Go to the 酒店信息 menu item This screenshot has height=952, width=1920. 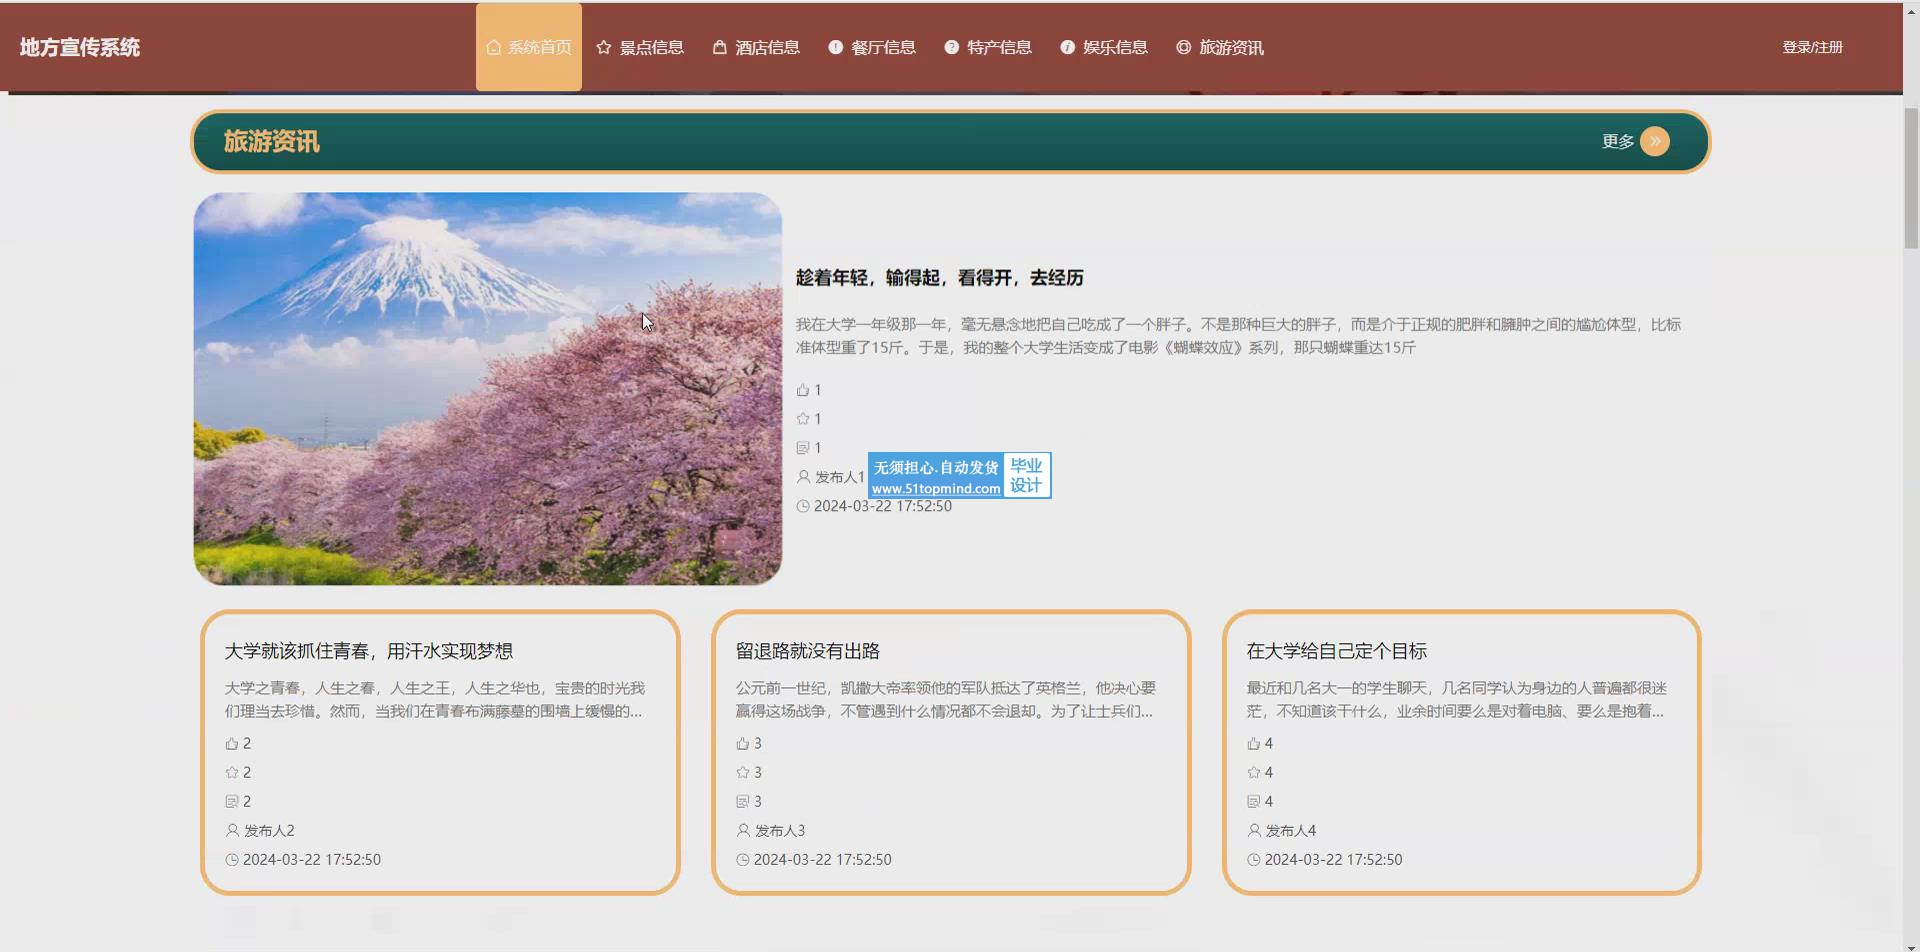click(x=756, y=47)
